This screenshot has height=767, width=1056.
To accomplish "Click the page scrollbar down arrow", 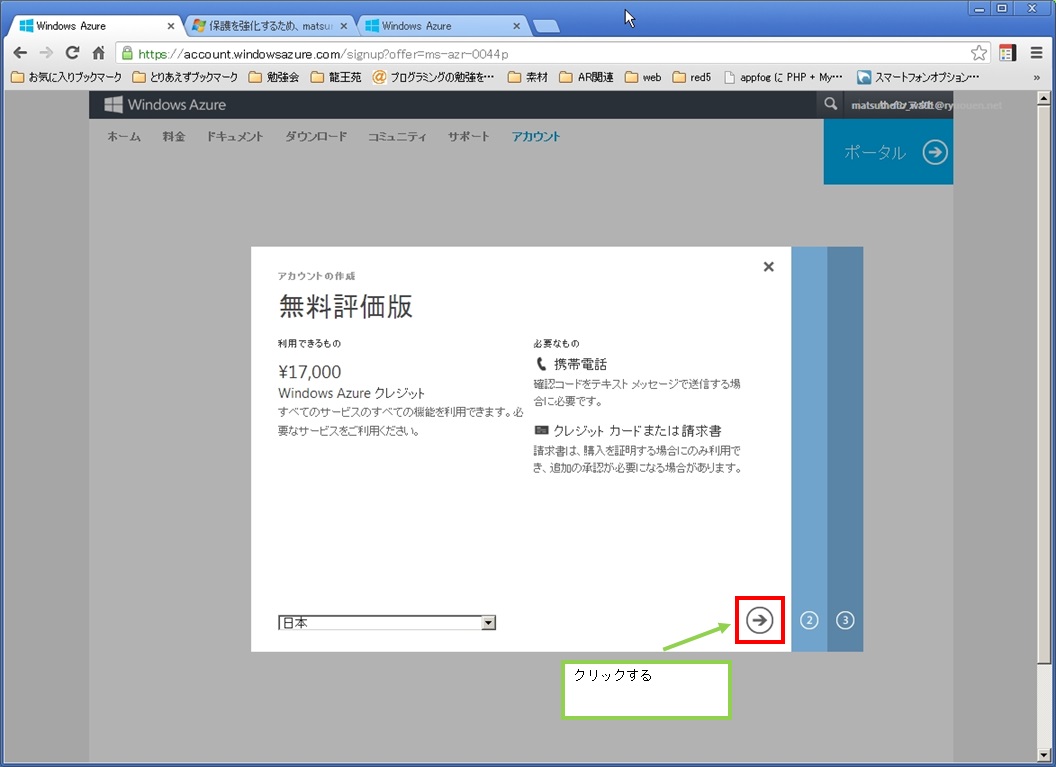I will point(1044,755).
